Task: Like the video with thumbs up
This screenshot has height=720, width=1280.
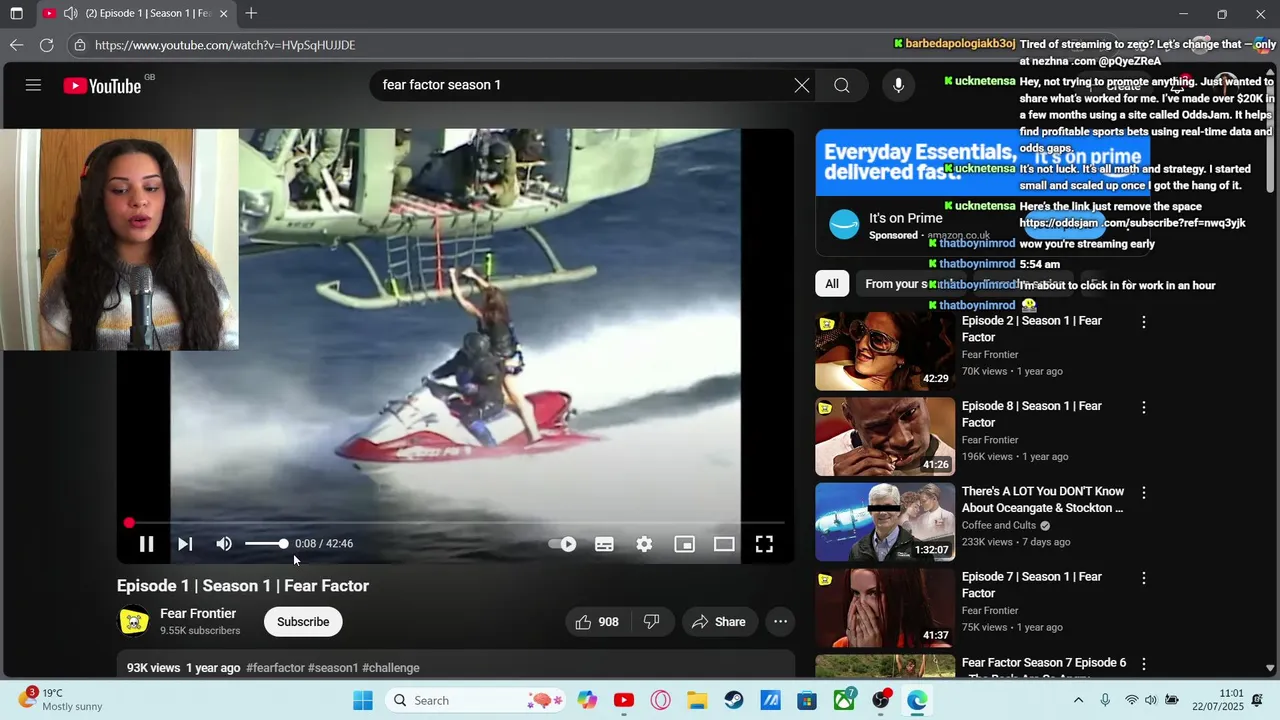Action: coord(596,622)
